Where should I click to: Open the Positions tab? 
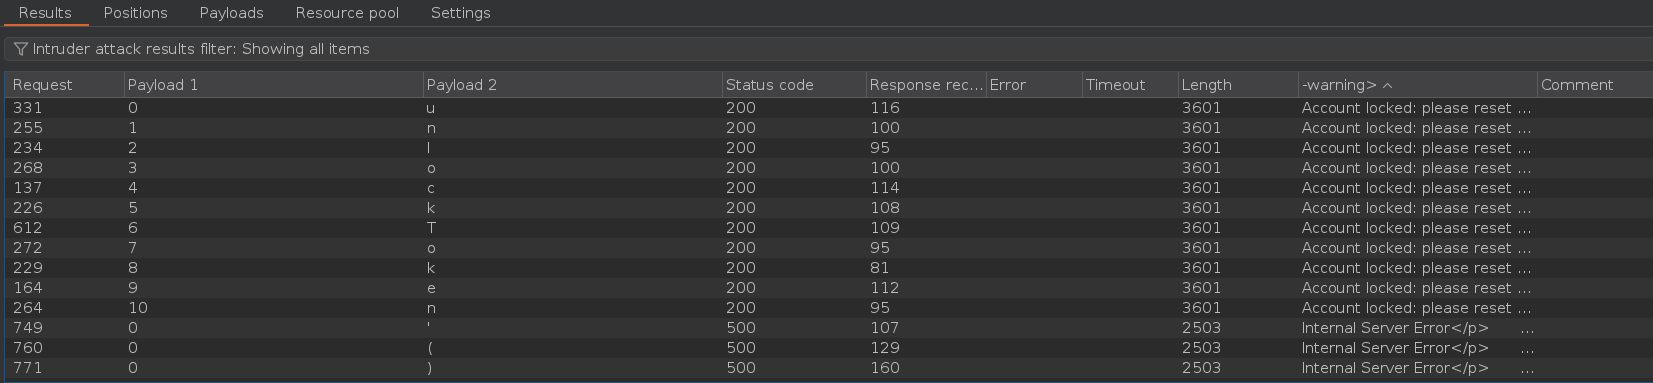click(x=135, y=13)
